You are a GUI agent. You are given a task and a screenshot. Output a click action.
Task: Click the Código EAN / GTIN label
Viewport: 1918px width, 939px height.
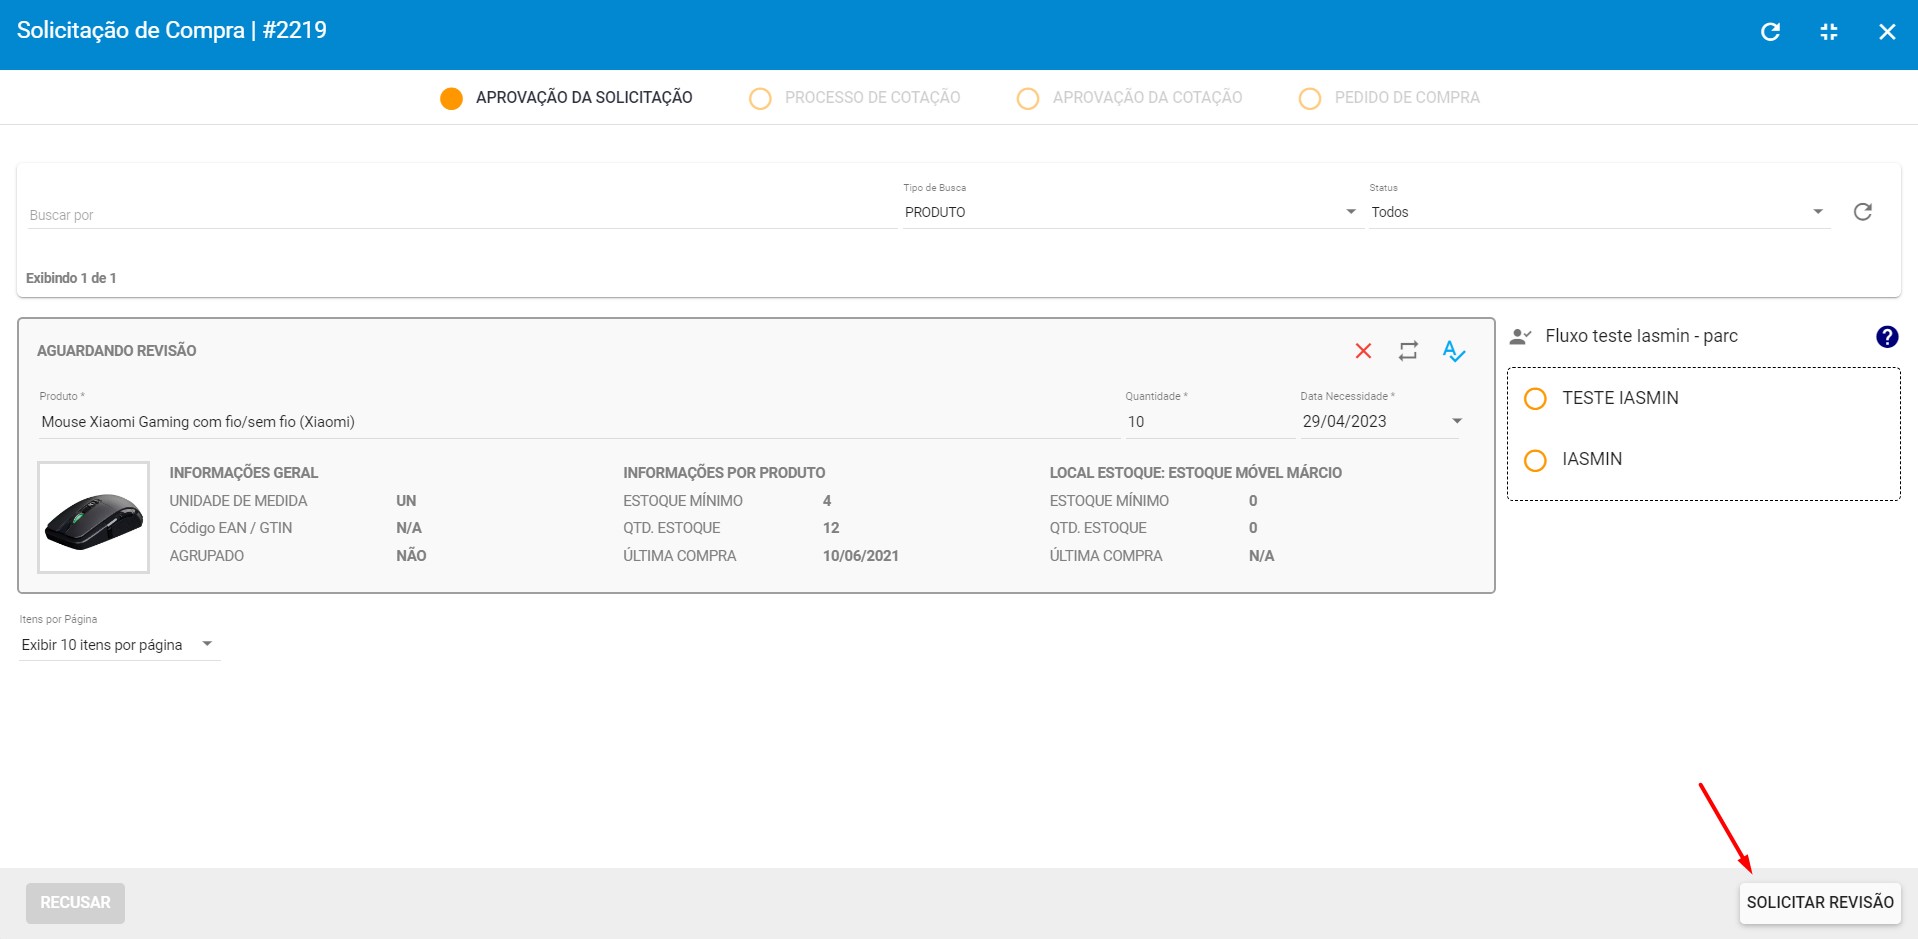231,528
